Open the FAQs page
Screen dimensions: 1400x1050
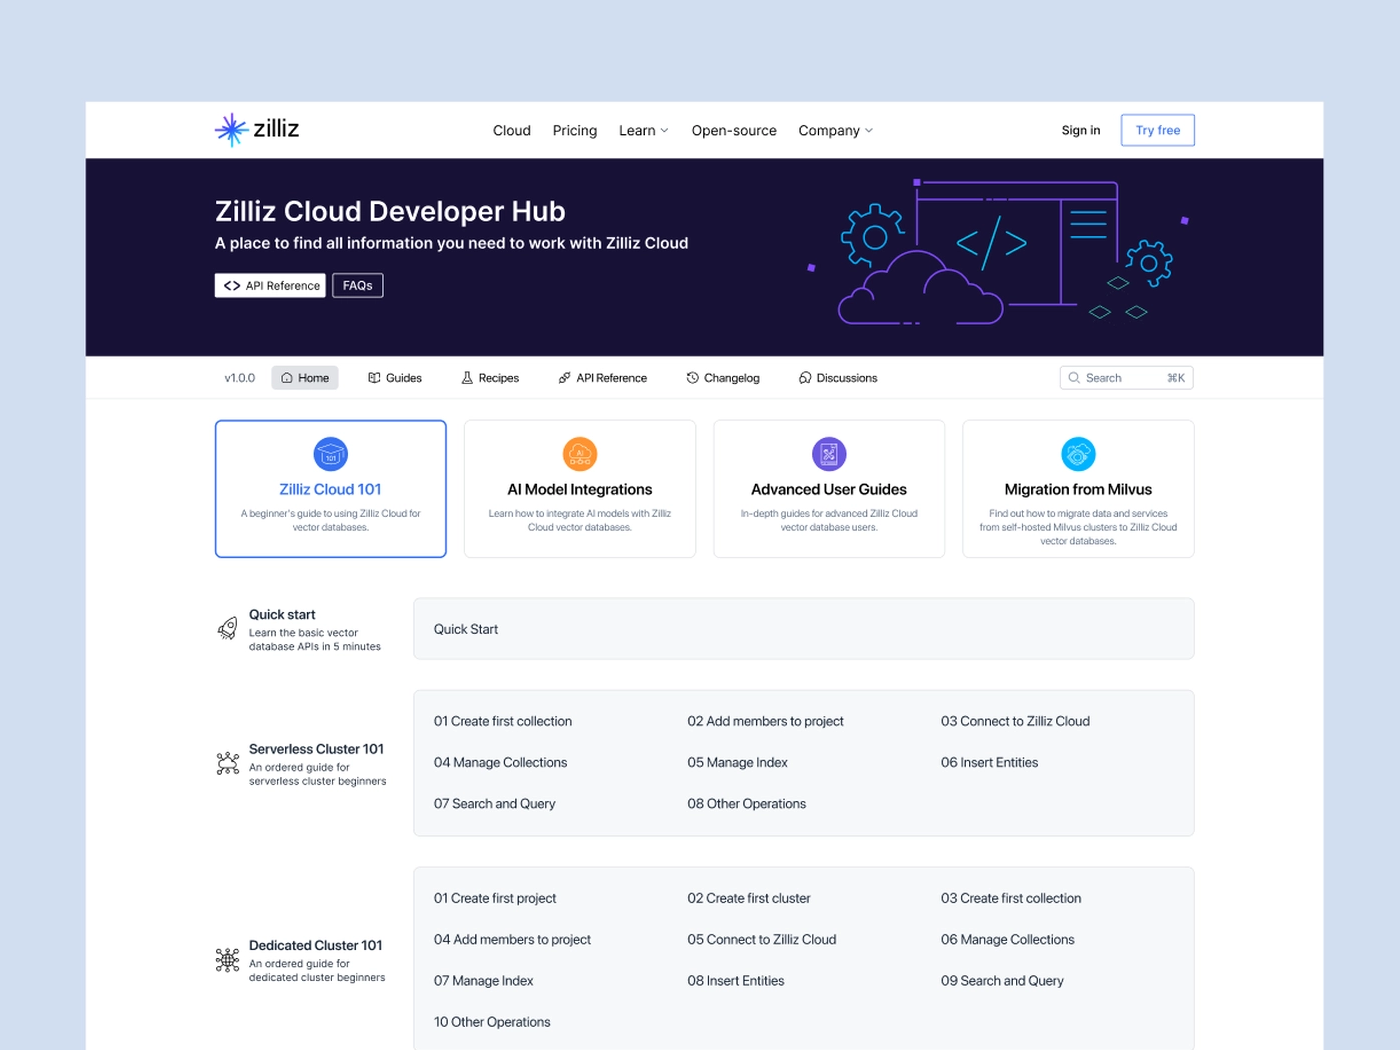[x=357, y=285]
